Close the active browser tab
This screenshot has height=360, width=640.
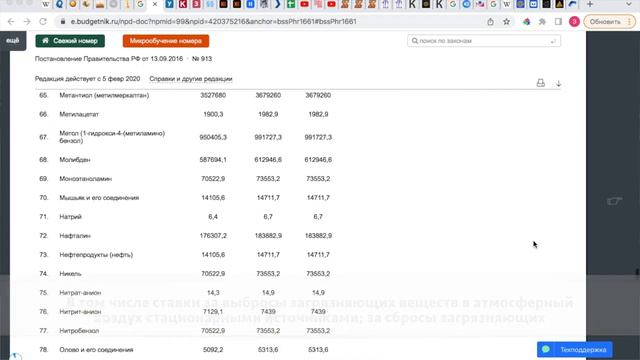point(155,4)
